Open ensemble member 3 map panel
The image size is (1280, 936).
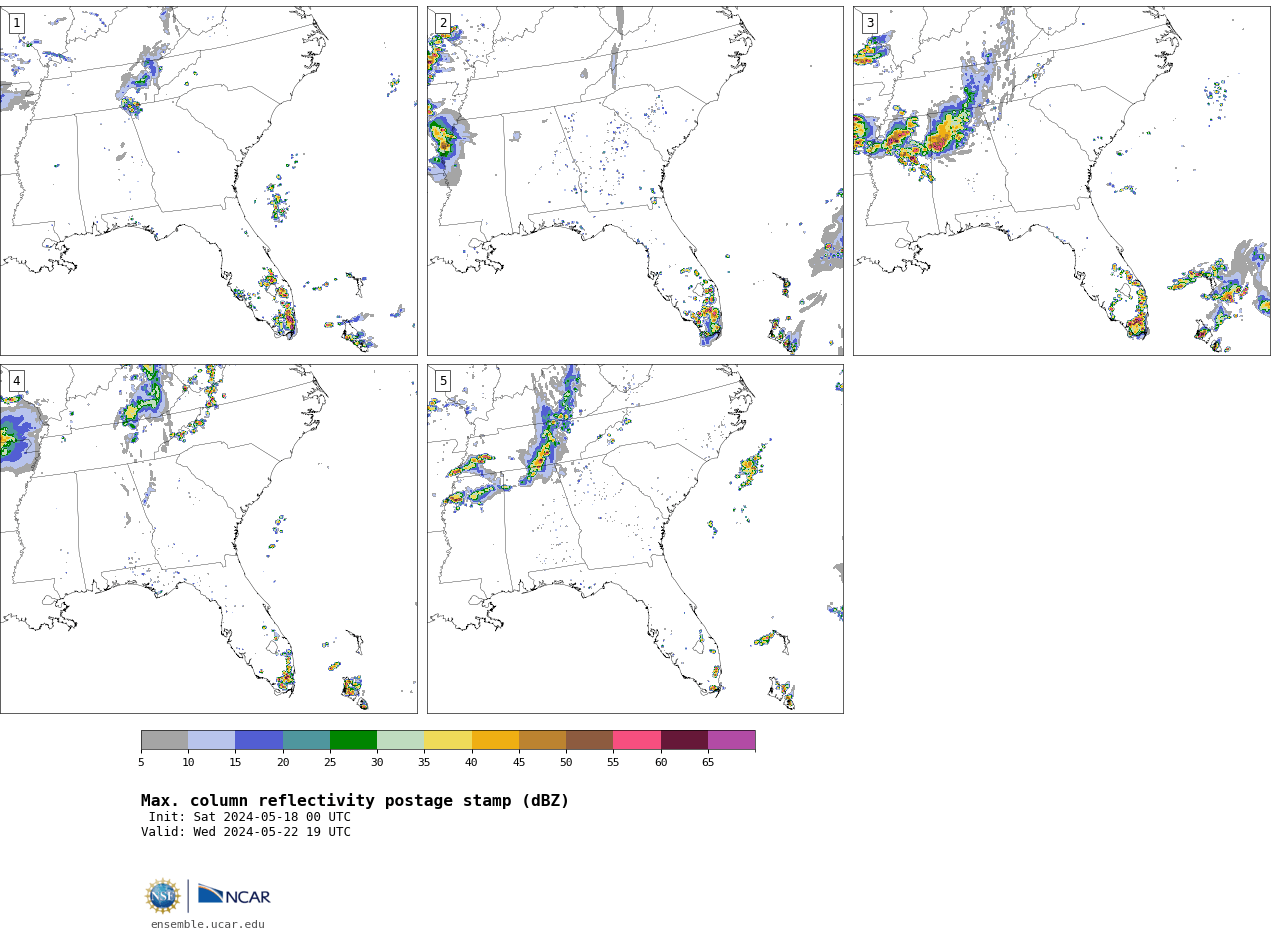[1061, 181]
